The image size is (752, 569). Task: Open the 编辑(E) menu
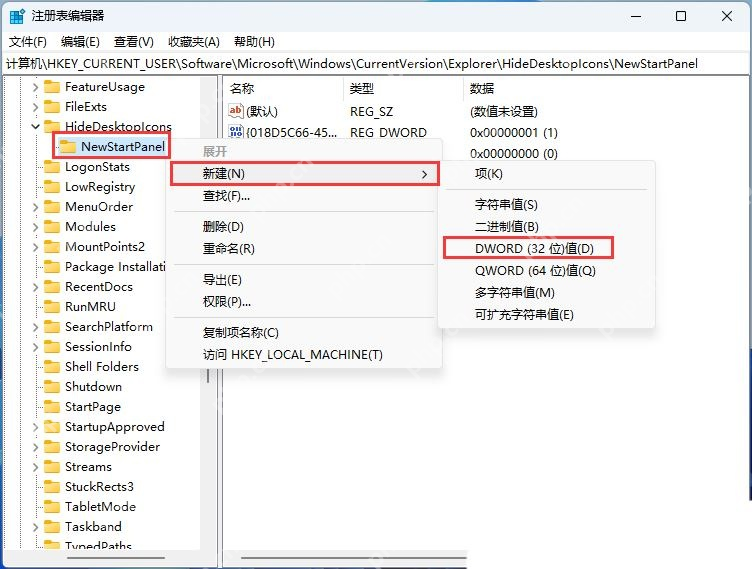[x=80, y=42]
